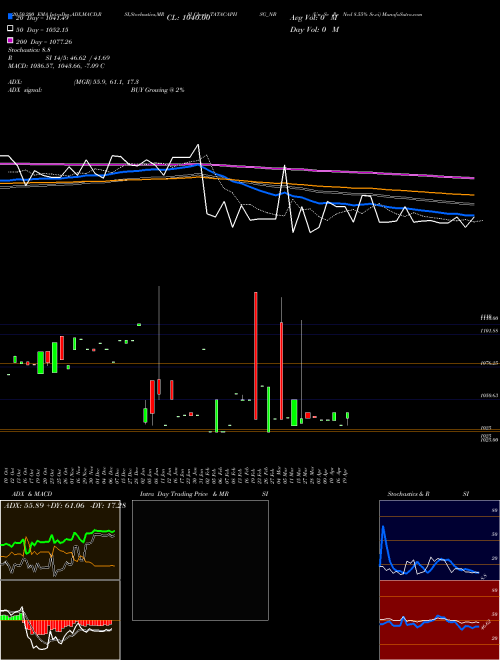Image resolution: width=500 pixels, height=660 pixels.
Task: Click the white 50 Day EMA legend swatch
Action: pyautogui.click(x=10, y=29)
